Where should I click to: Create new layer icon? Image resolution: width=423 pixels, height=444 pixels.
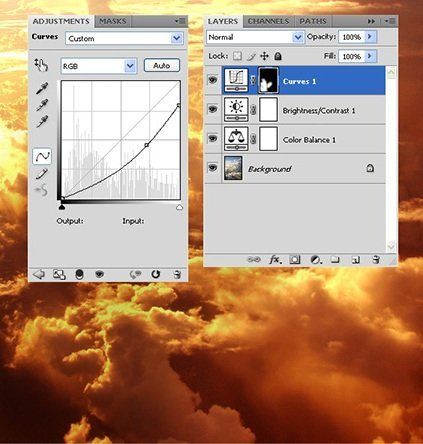356,259
